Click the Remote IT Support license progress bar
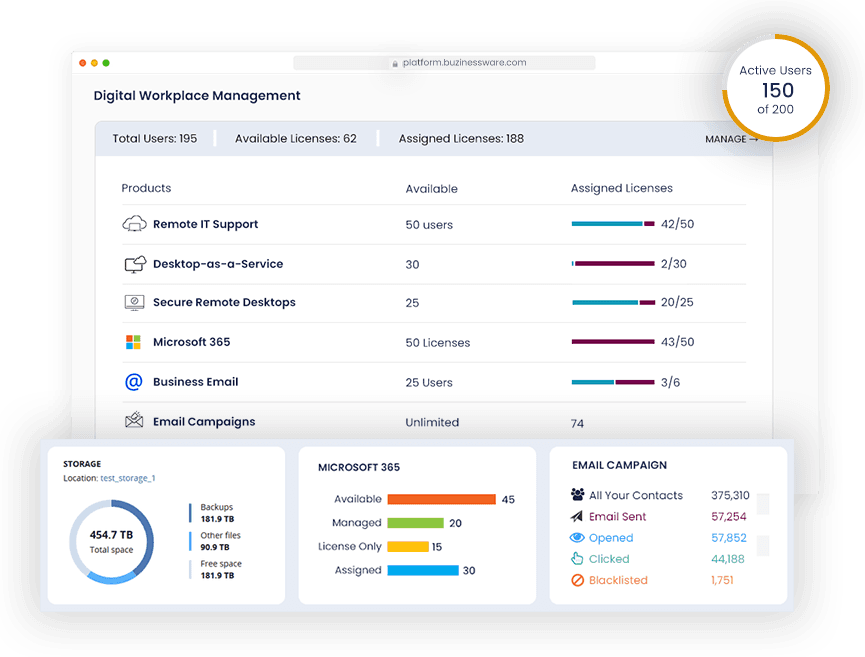Screen dimensions: 865x657 pyautogui.click(x=612, y=224)
